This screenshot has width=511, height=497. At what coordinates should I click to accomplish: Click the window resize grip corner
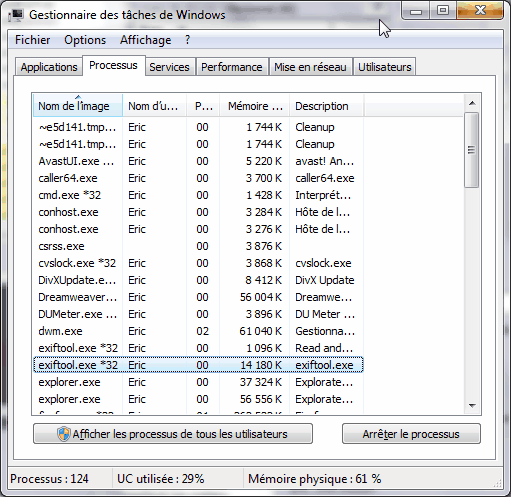[x=497, y=484]
